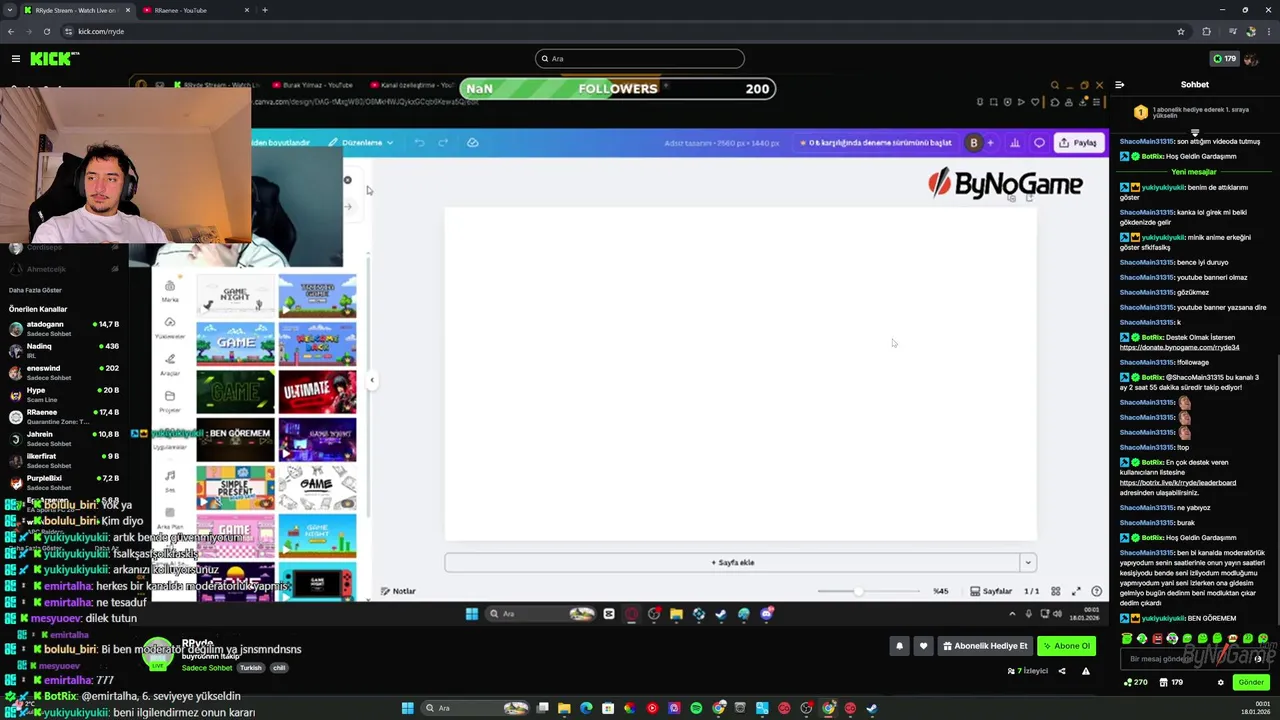Bookmark this page with star icon
1280x720 pixels.
(1181, 31)
